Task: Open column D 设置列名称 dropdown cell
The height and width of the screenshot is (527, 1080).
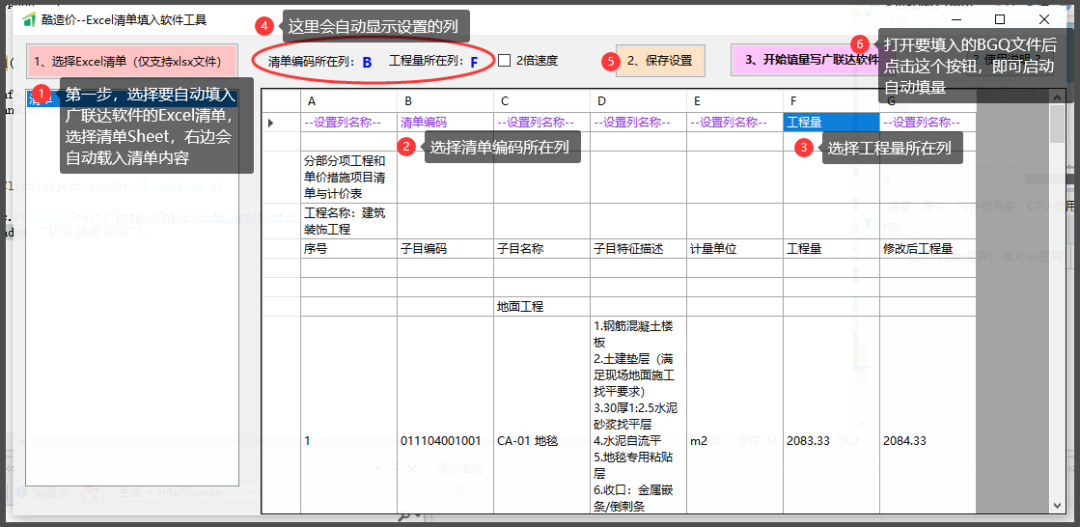Action: (636, 122)
